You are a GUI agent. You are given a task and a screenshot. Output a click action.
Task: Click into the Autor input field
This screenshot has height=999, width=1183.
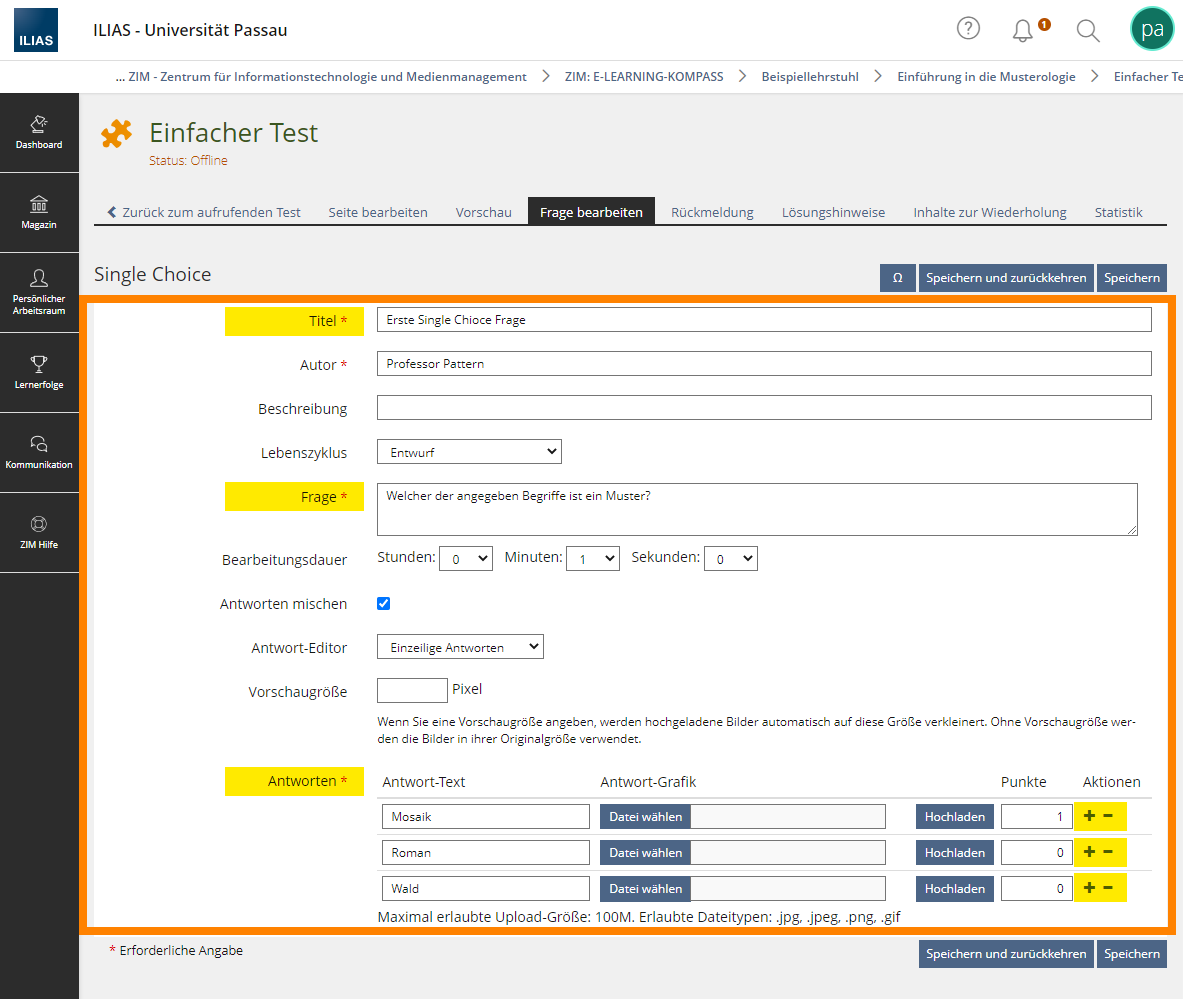(x=764, y=364)
